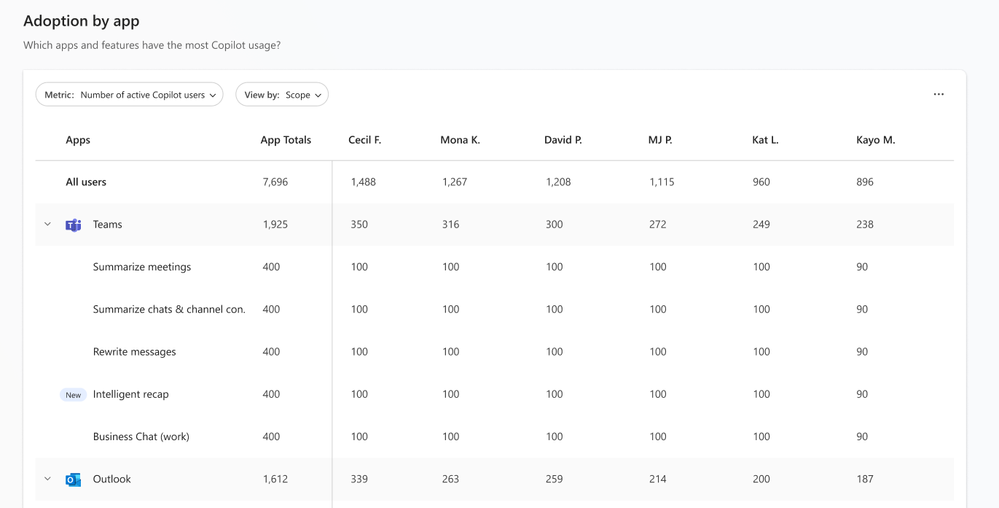Select the Rewrite messages feature row
The height and width of the screenshot is (508, 999).
494,352
